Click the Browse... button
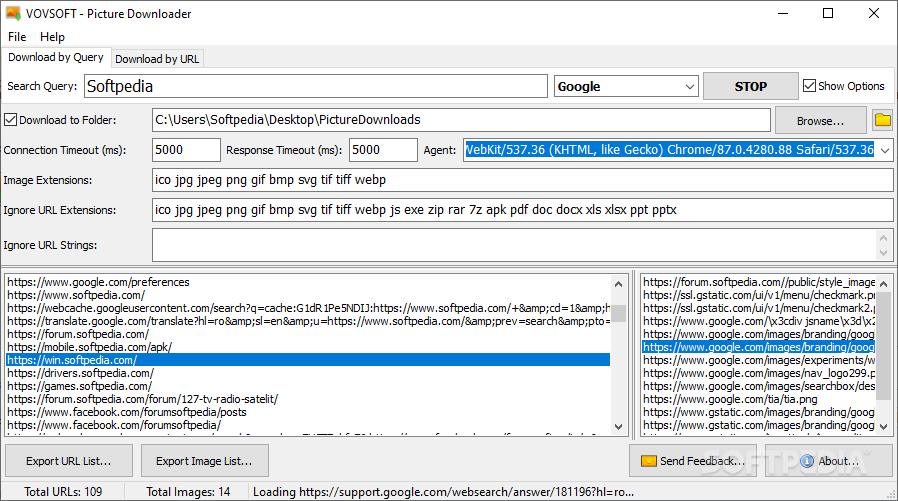 pyautogui.click(x=820, y=121)
